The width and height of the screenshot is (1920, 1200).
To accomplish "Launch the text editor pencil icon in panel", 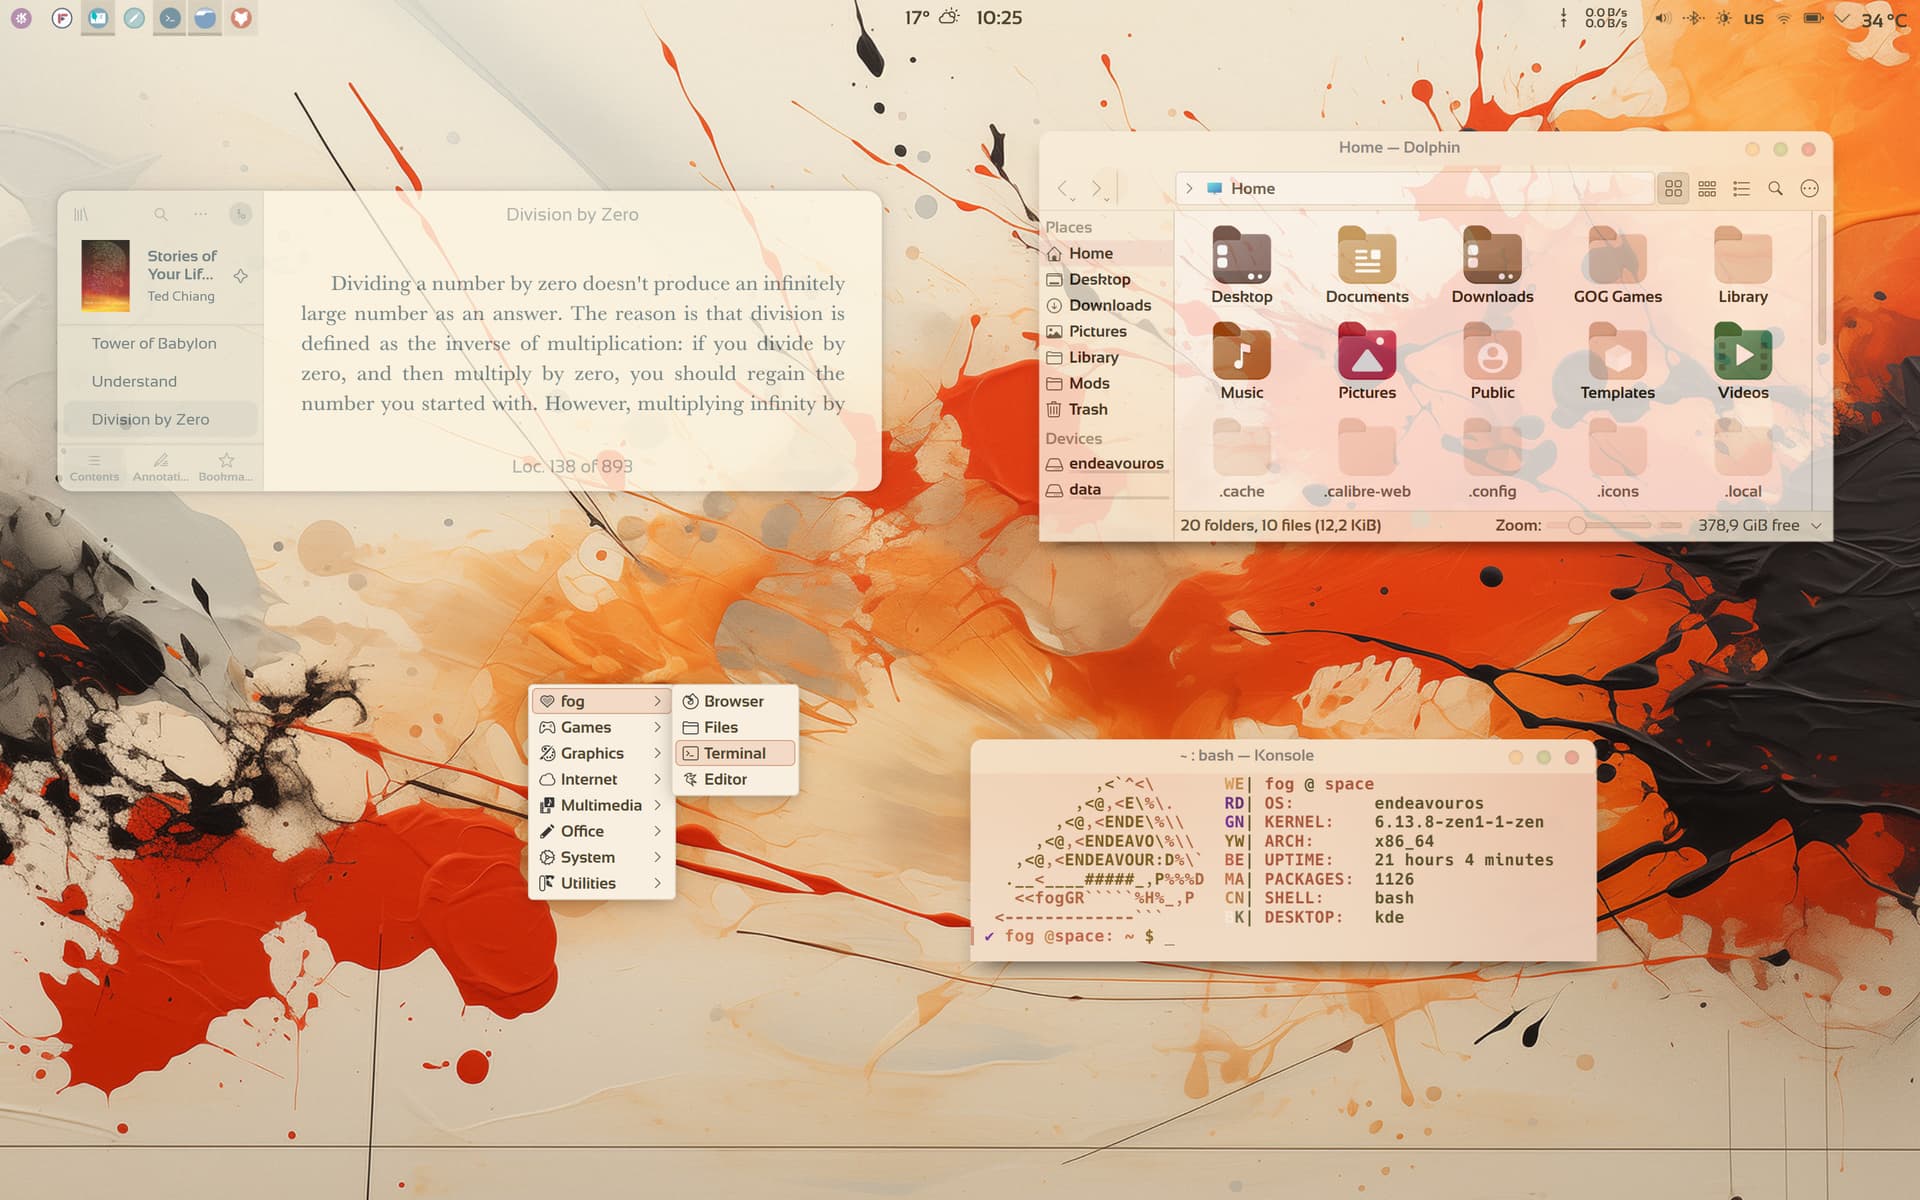I will [134, 18].
